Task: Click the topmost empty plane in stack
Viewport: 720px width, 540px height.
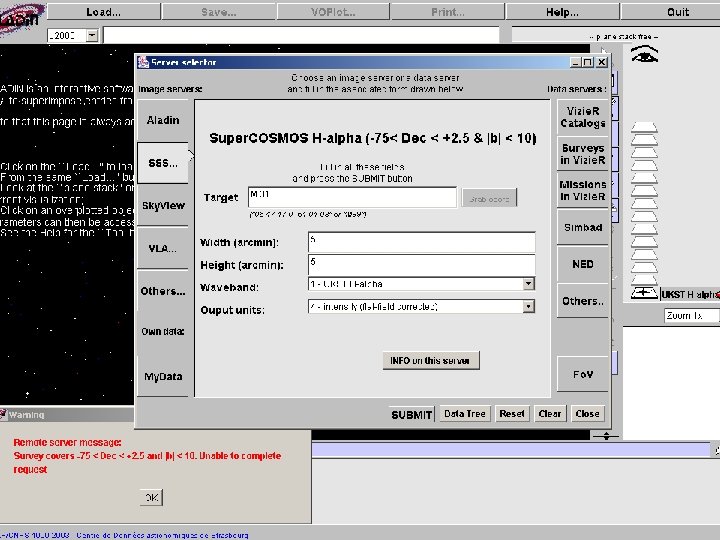Action: tap(644, 127)
